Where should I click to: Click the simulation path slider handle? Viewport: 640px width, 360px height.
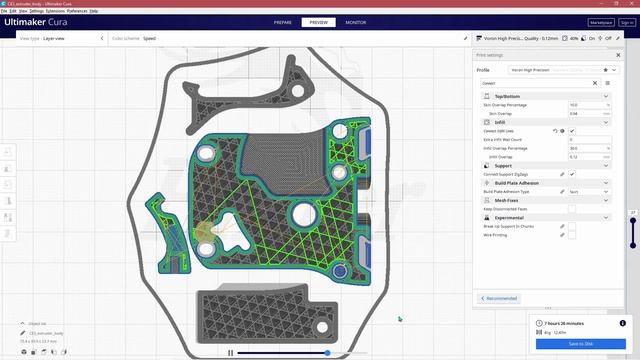[x=327, y=353]
